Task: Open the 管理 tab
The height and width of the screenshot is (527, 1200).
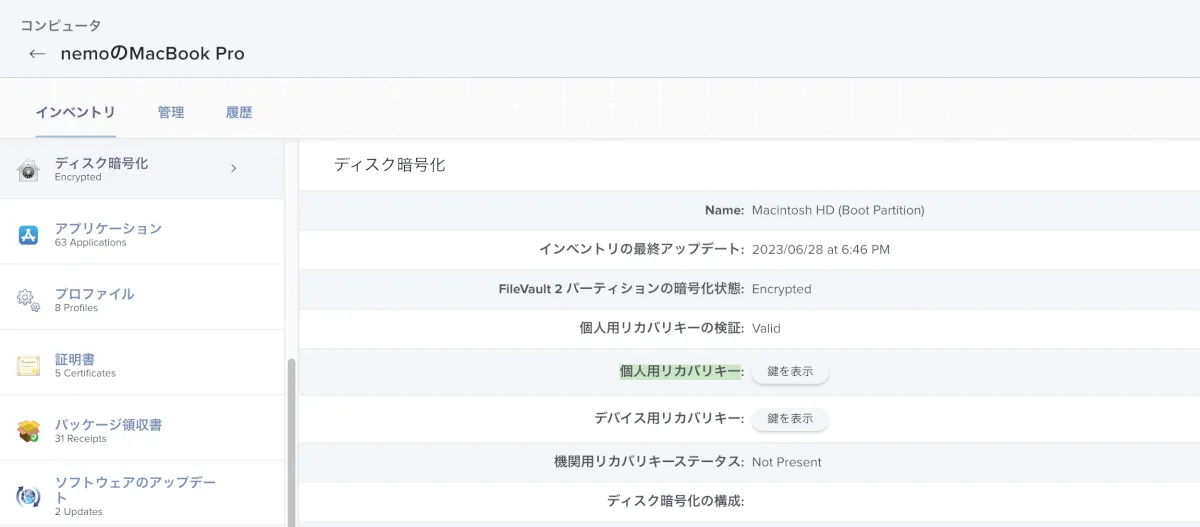Action: 171,112
